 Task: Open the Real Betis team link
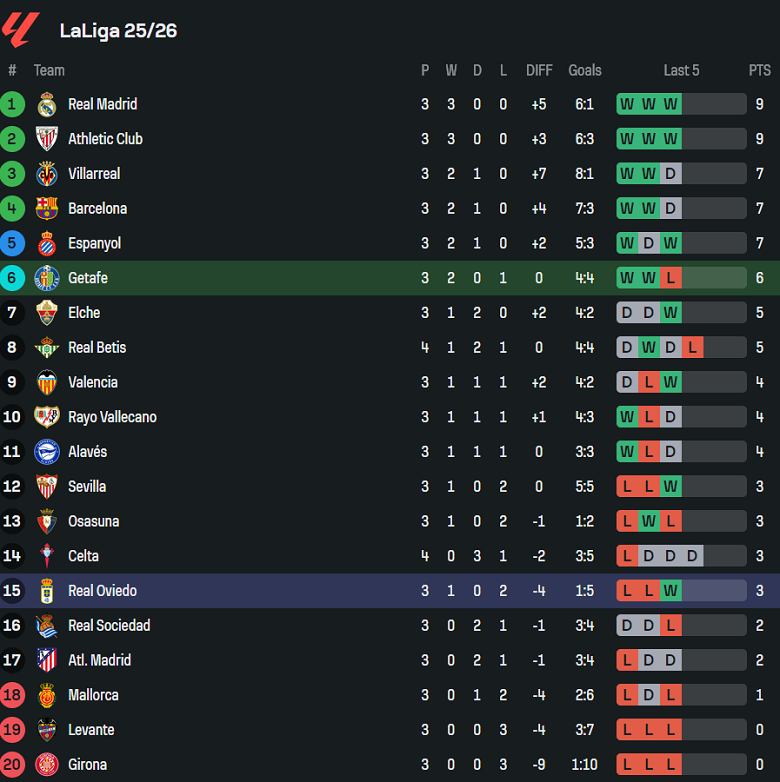coord(97,348)
